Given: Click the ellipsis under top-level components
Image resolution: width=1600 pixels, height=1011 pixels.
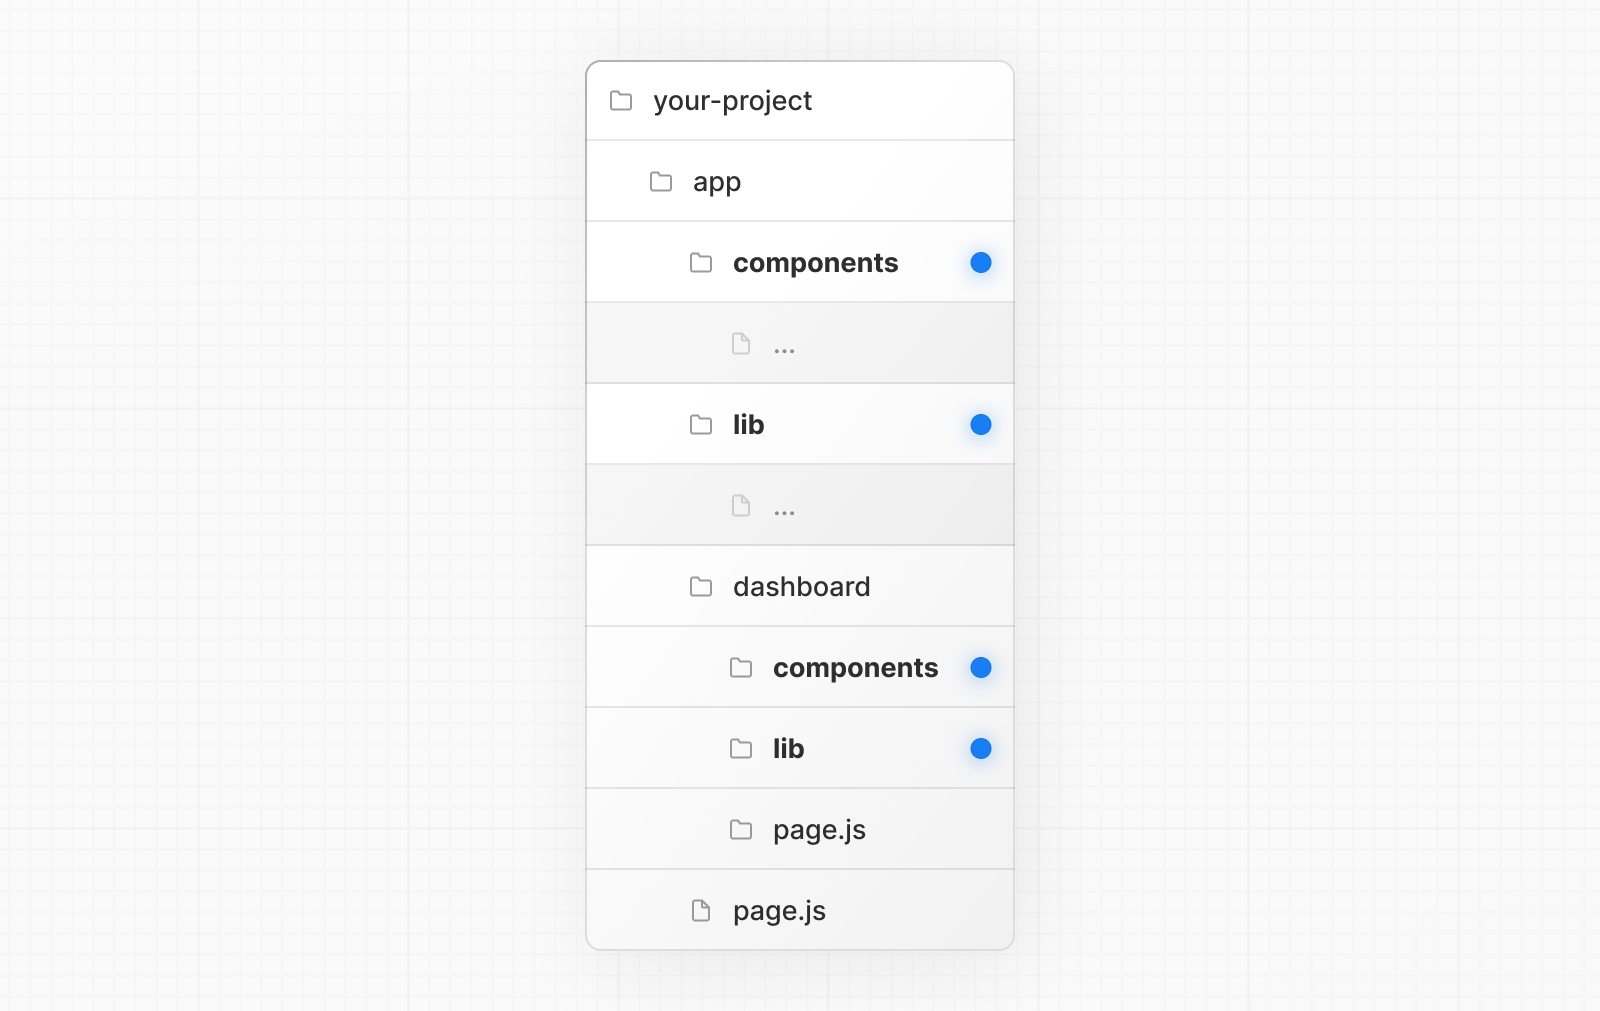Looking at the screenshot, I should point(784,350).
